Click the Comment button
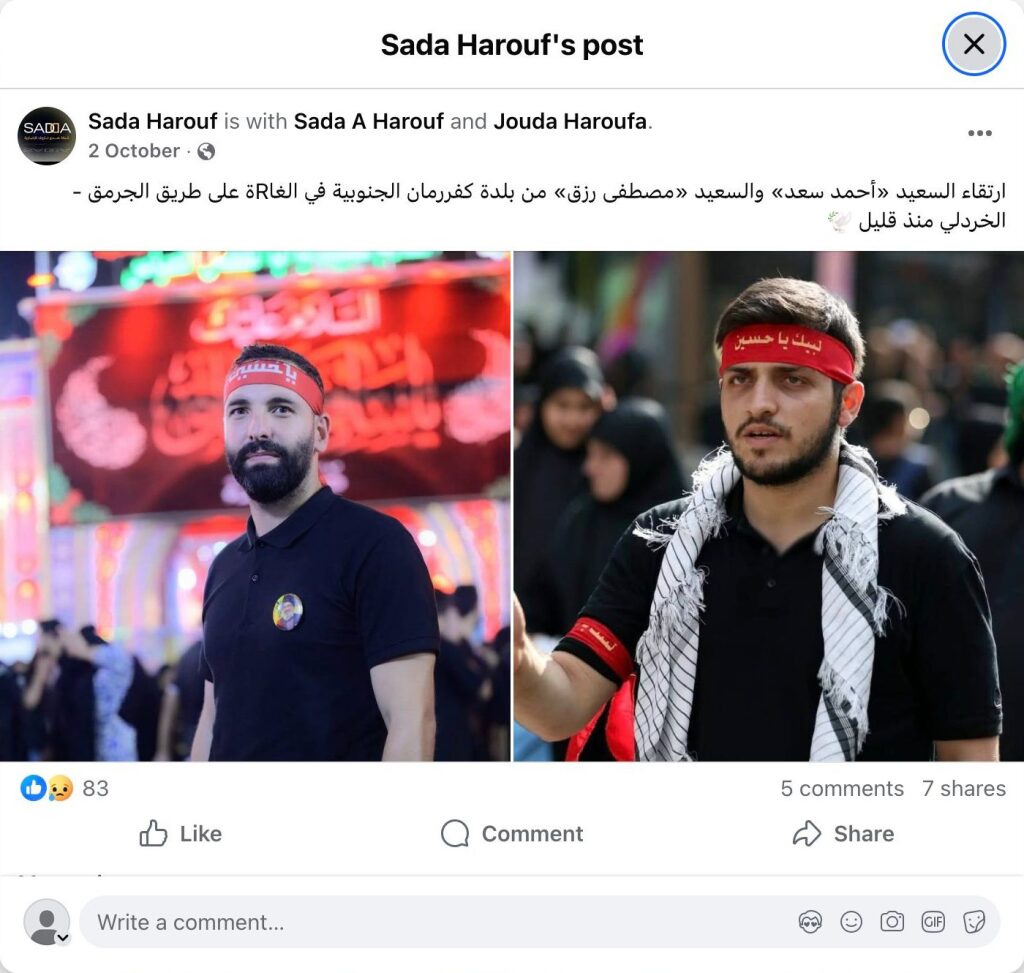This screenshot has width=1024, height=973. pos(512,833)
